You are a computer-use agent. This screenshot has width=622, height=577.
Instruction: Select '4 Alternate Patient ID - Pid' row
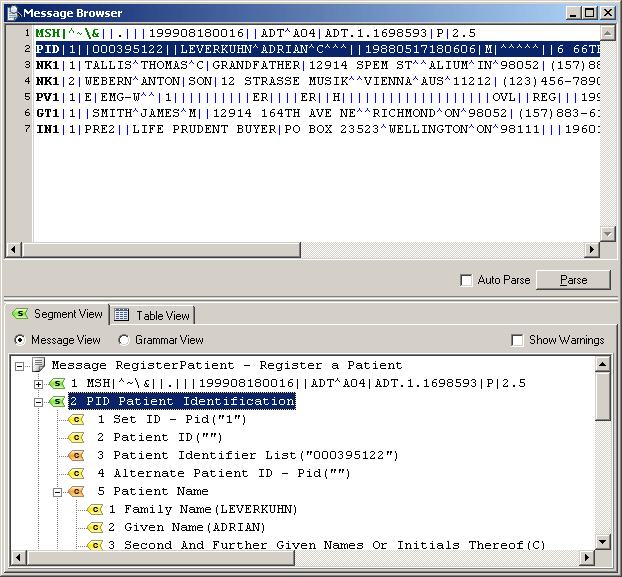click(224, 473)
